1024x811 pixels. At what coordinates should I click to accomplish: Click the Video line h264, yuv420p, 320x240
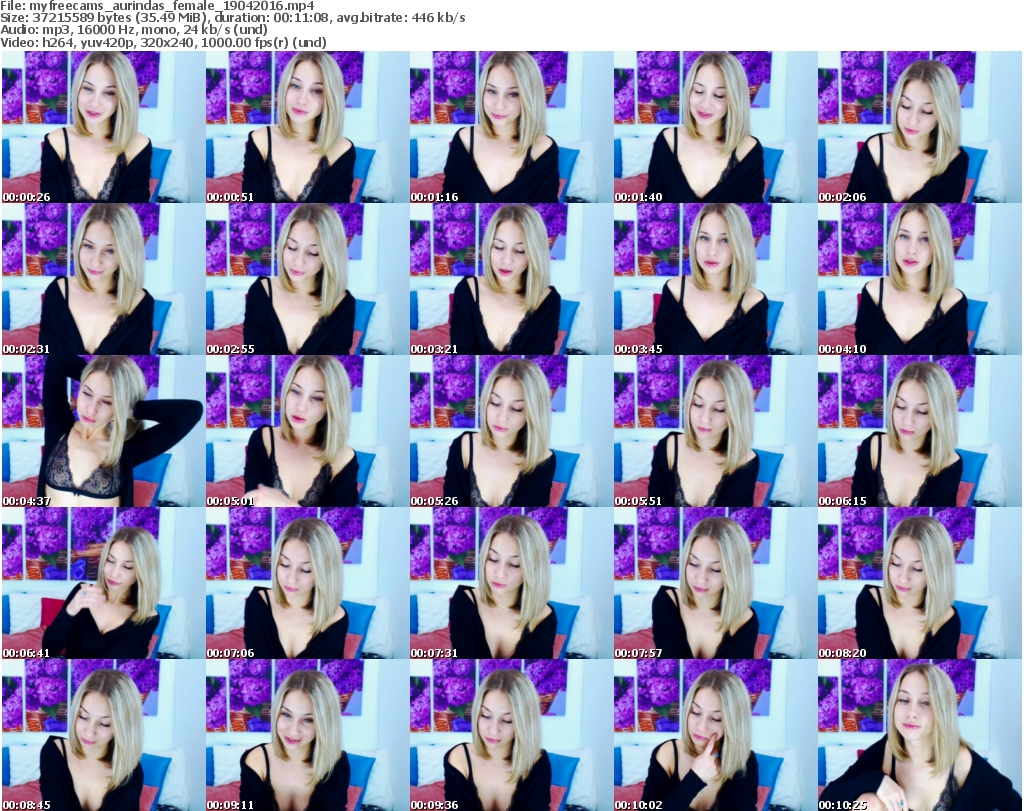pos(117,42)
